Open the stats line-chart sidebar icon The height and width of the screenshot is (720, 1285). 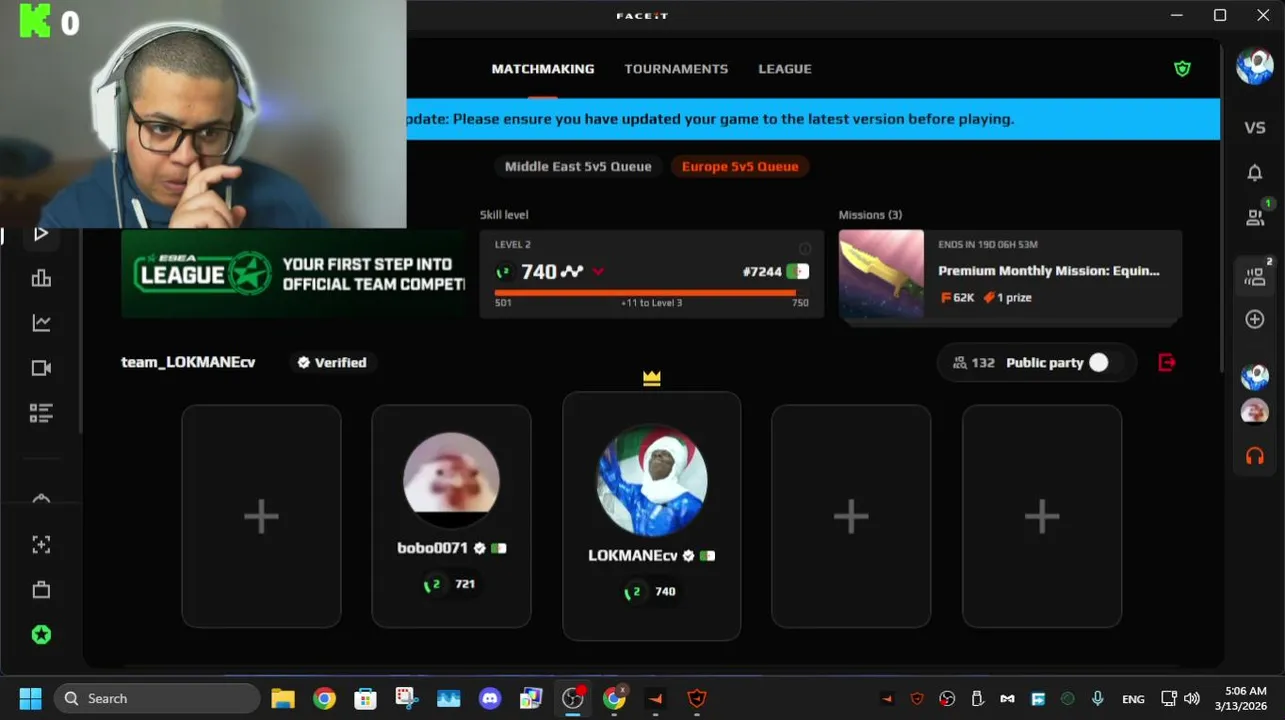click(41, 323)
